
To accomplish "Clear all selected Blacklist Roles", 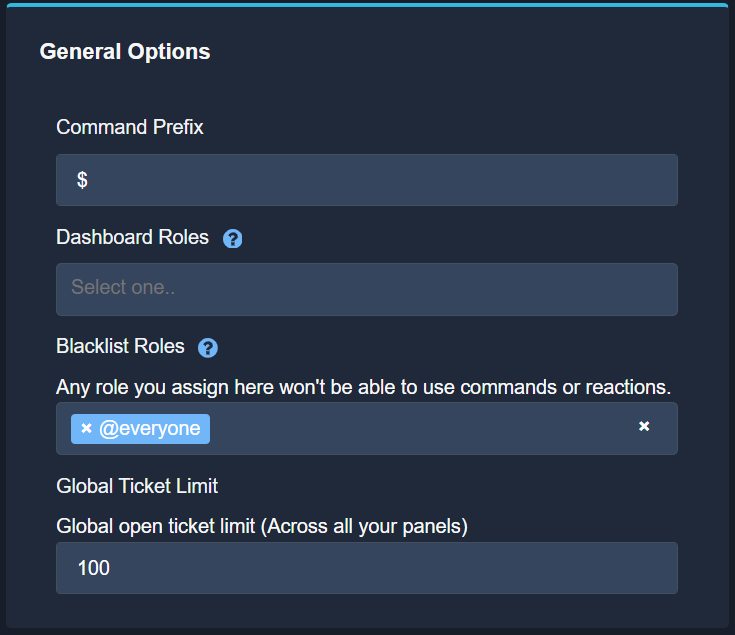I will pos(644,427).
